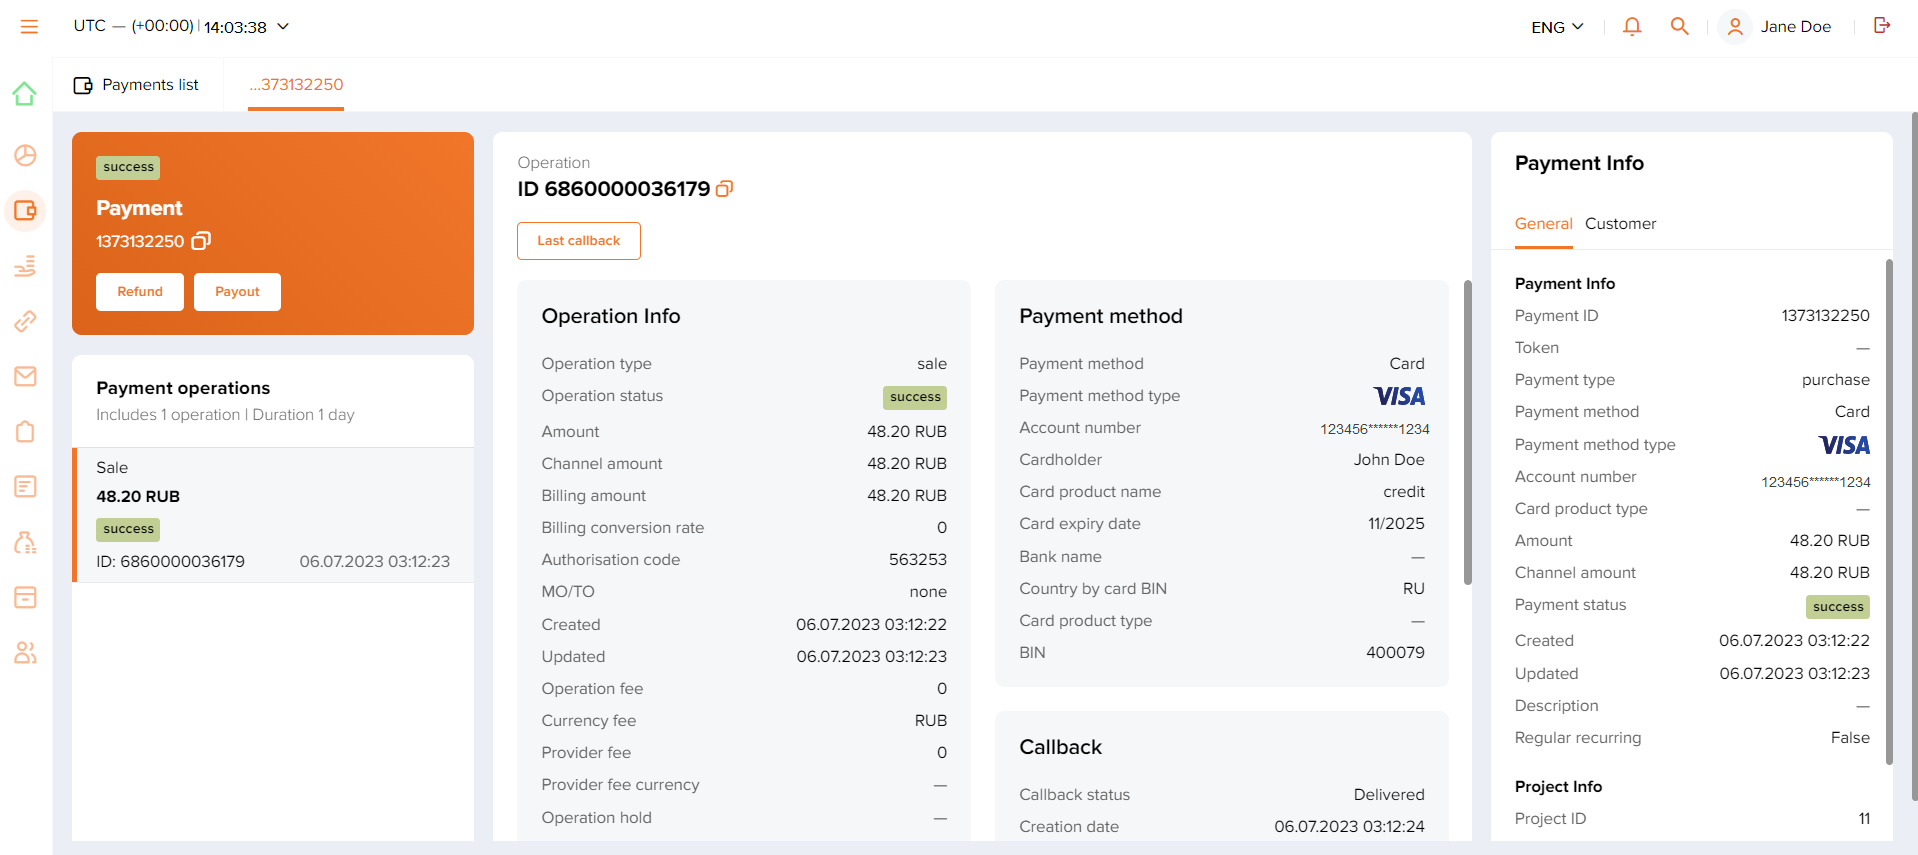Open the search magnifier icon

point(1680,27)
